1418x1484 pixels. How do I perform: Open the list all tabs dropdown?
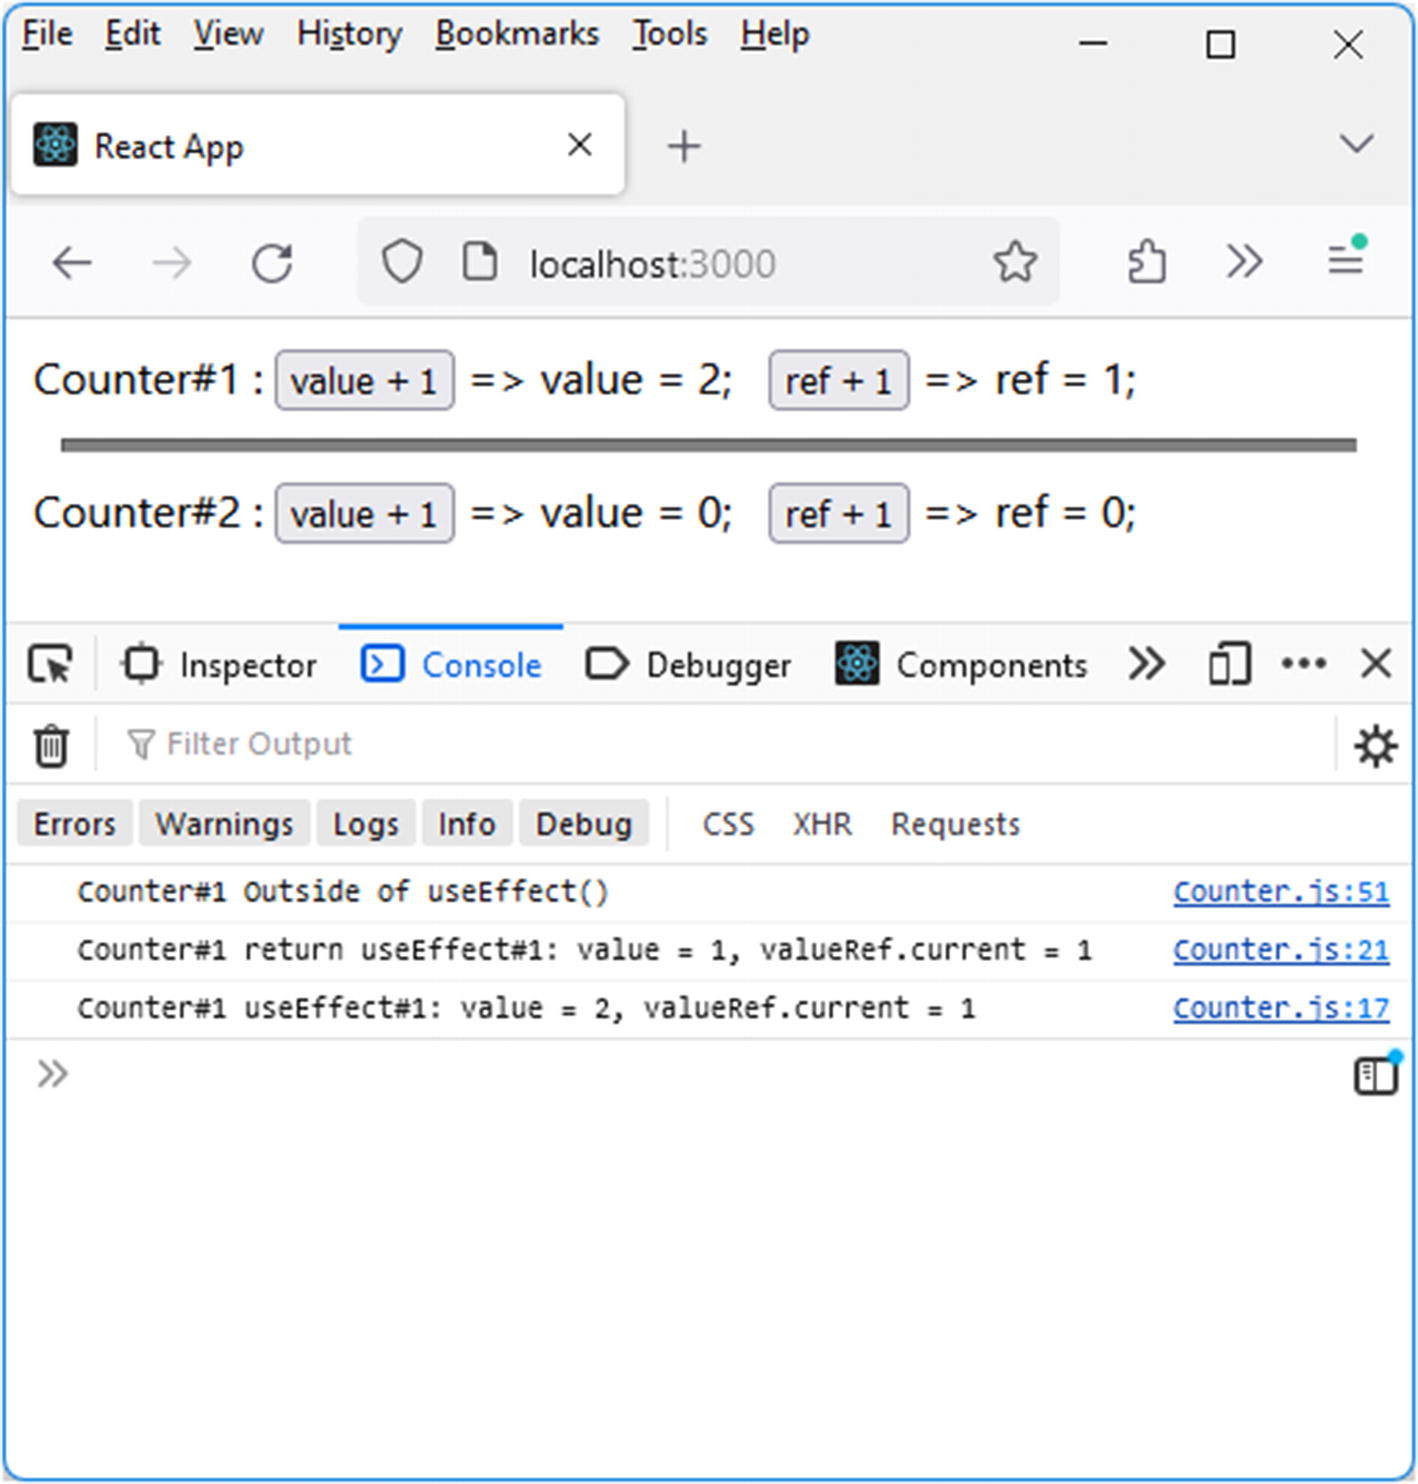[x=1356, y=144]
